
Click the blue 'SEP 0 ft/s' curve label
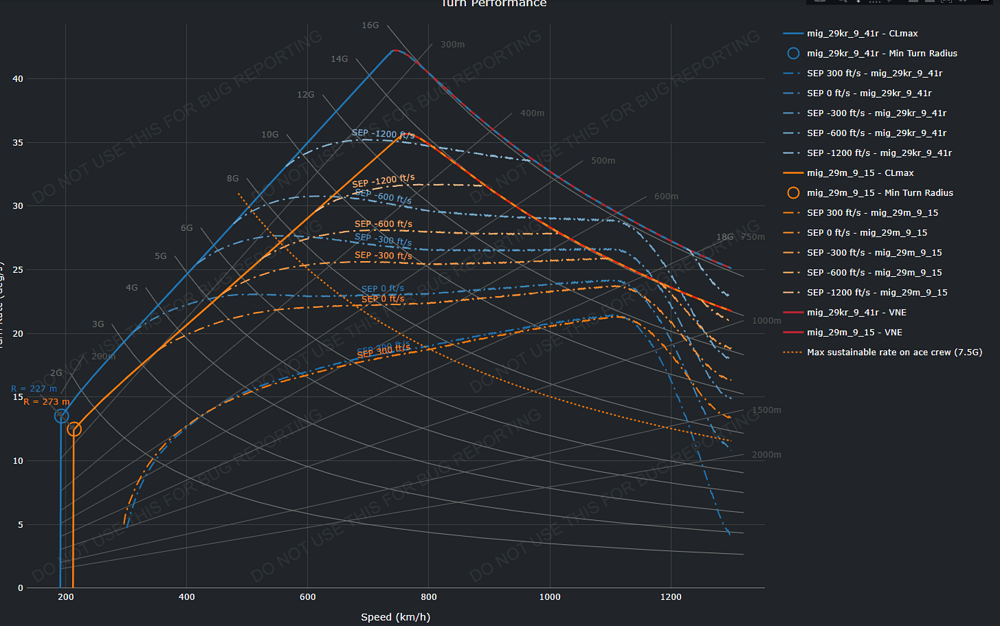[383, 289]
